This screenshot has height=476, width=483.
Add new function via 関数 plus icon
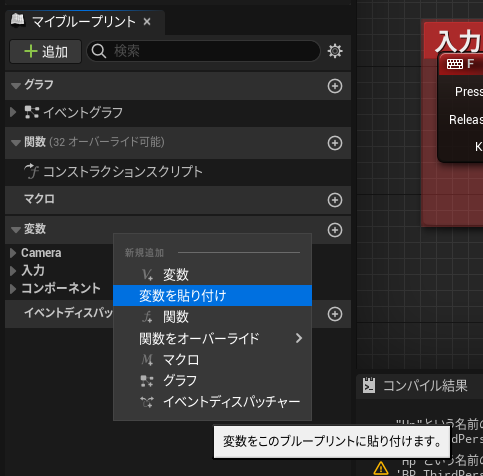335,143
